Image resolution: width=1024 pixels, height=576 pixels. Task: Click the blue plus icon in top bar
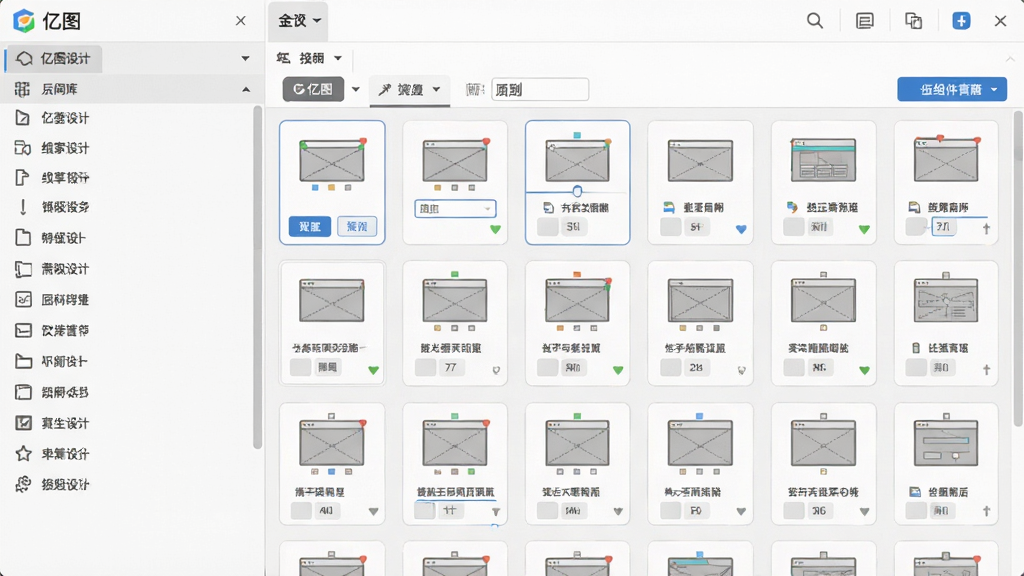pyautogui.click(x=961, y=21)
